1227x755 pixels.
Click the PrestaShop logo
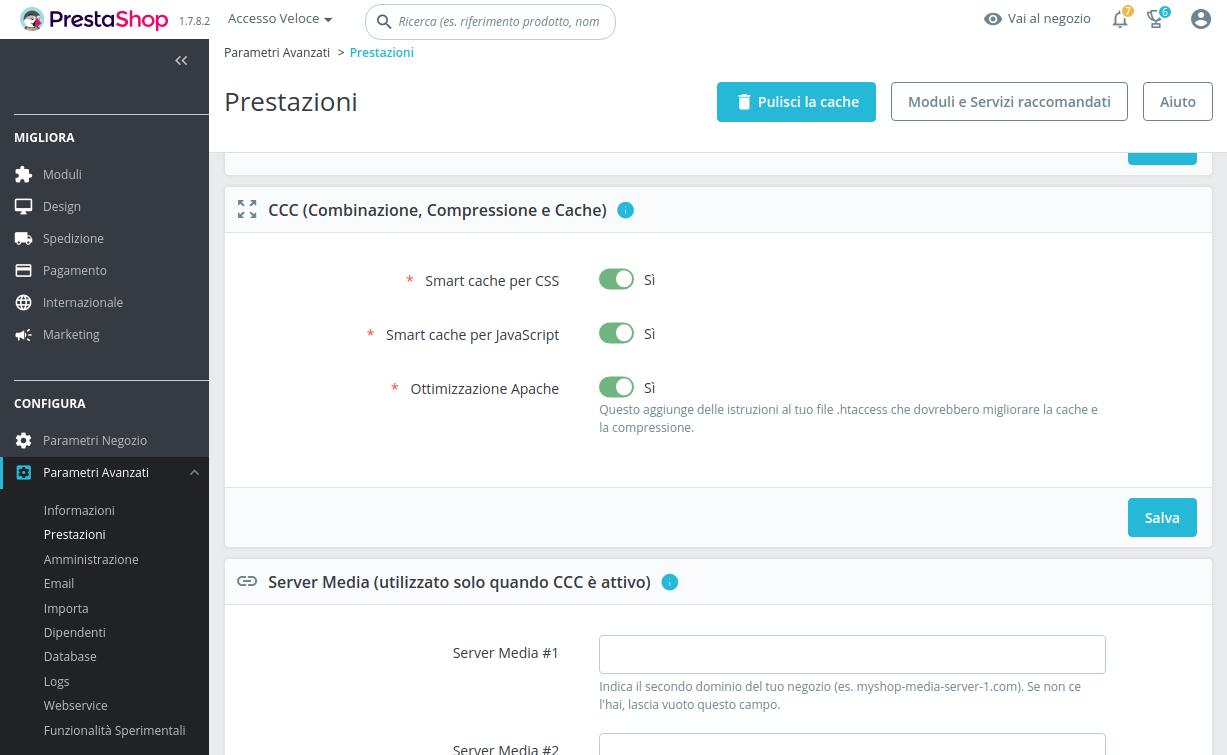point(95,19)
